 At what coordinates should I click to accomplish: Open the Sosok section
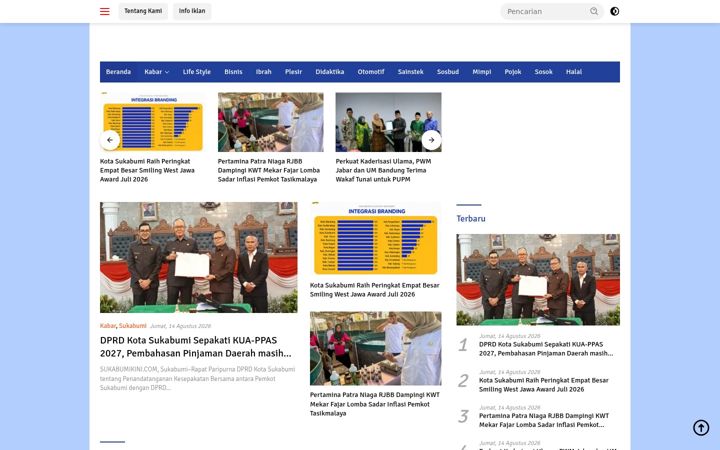click(x=543, y=72)
